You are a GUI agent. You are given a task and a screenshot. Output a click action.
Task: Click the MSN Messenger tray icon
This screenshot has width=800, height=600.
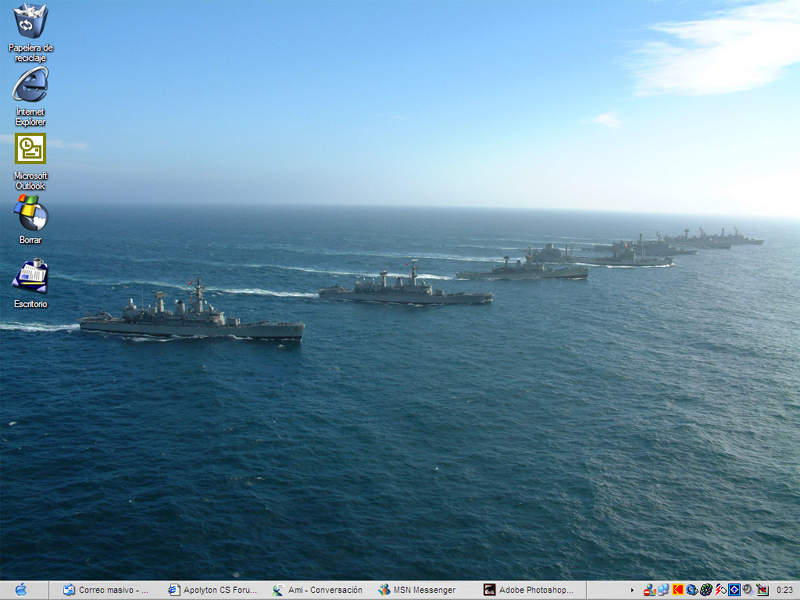(x=649, y=590)
